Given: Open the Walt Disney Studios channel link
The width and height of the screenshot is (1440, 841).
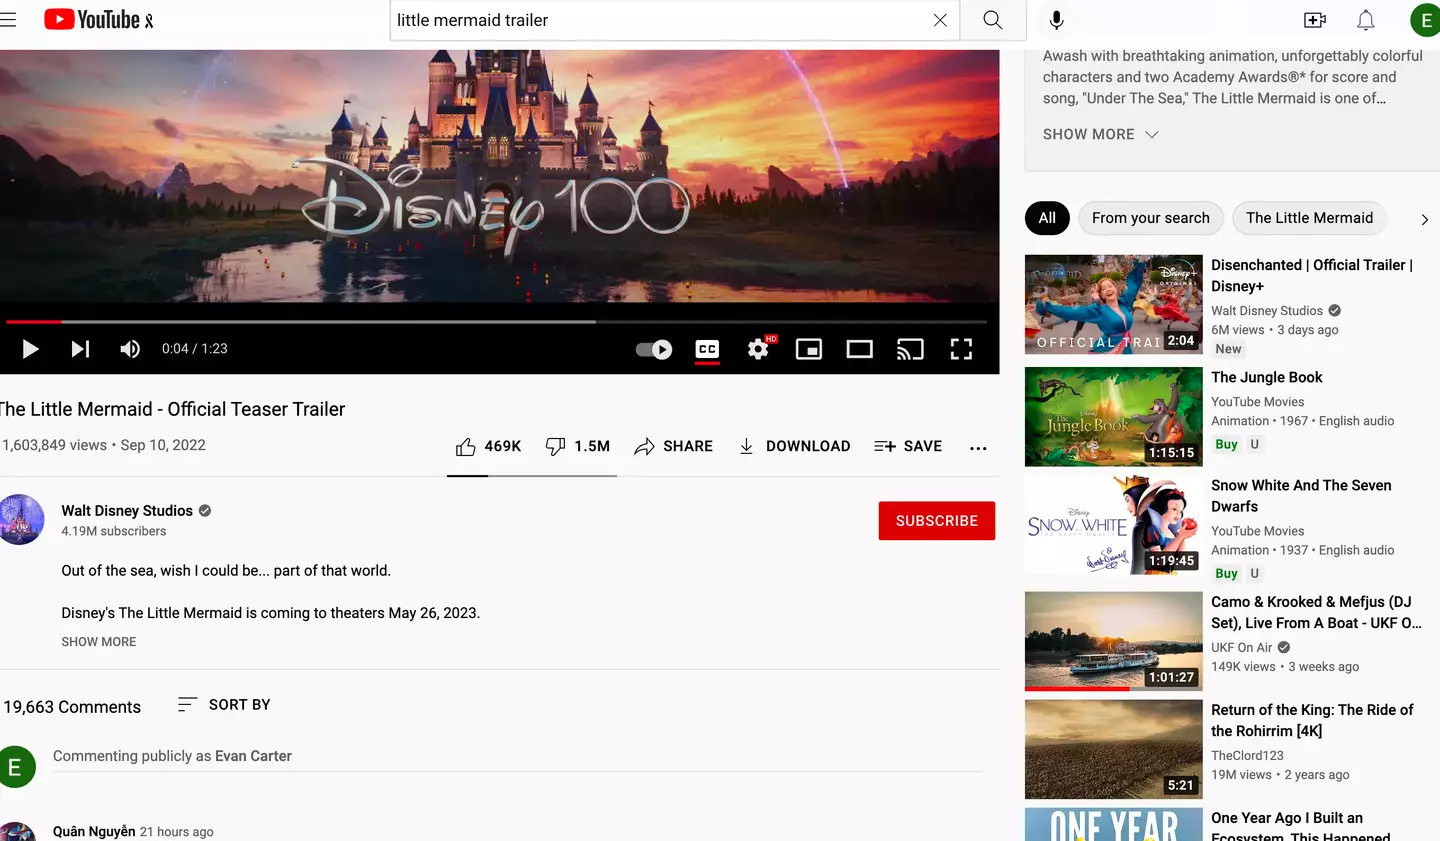Looking at the screenshot, I should [127, 510].
